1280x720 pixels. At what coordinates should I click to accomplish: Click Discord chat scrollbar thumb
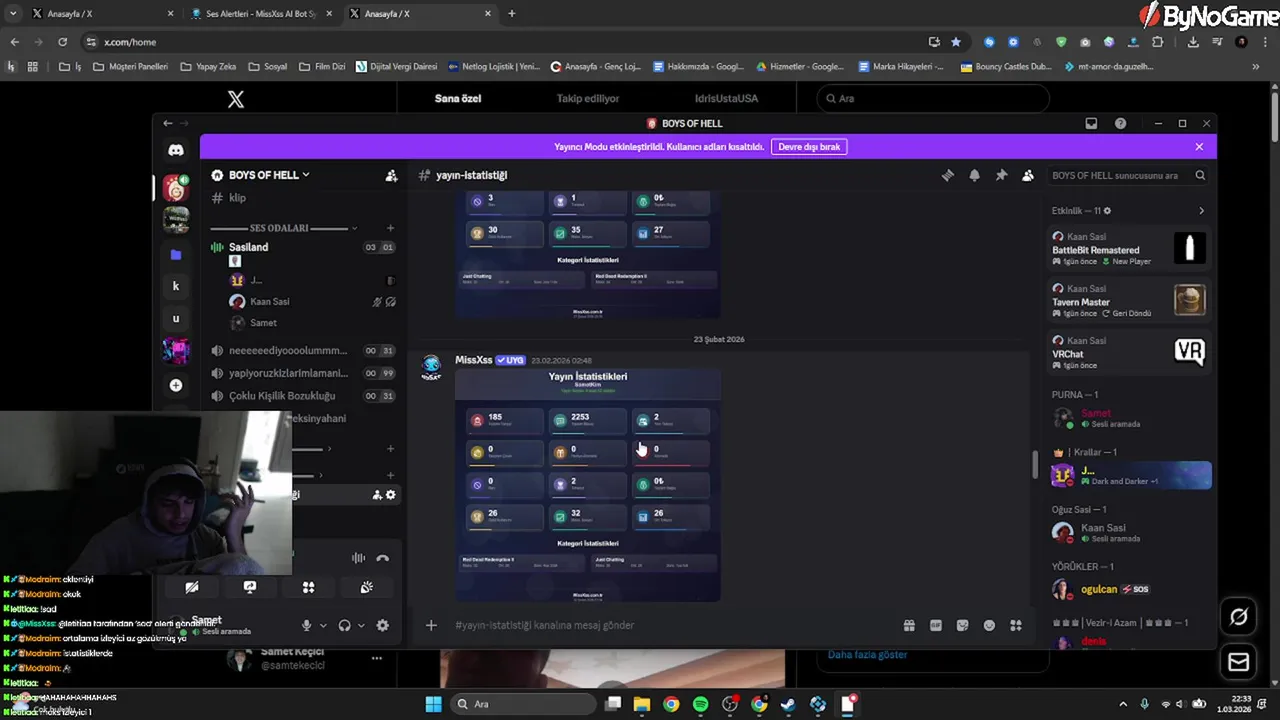(1035, 465)
